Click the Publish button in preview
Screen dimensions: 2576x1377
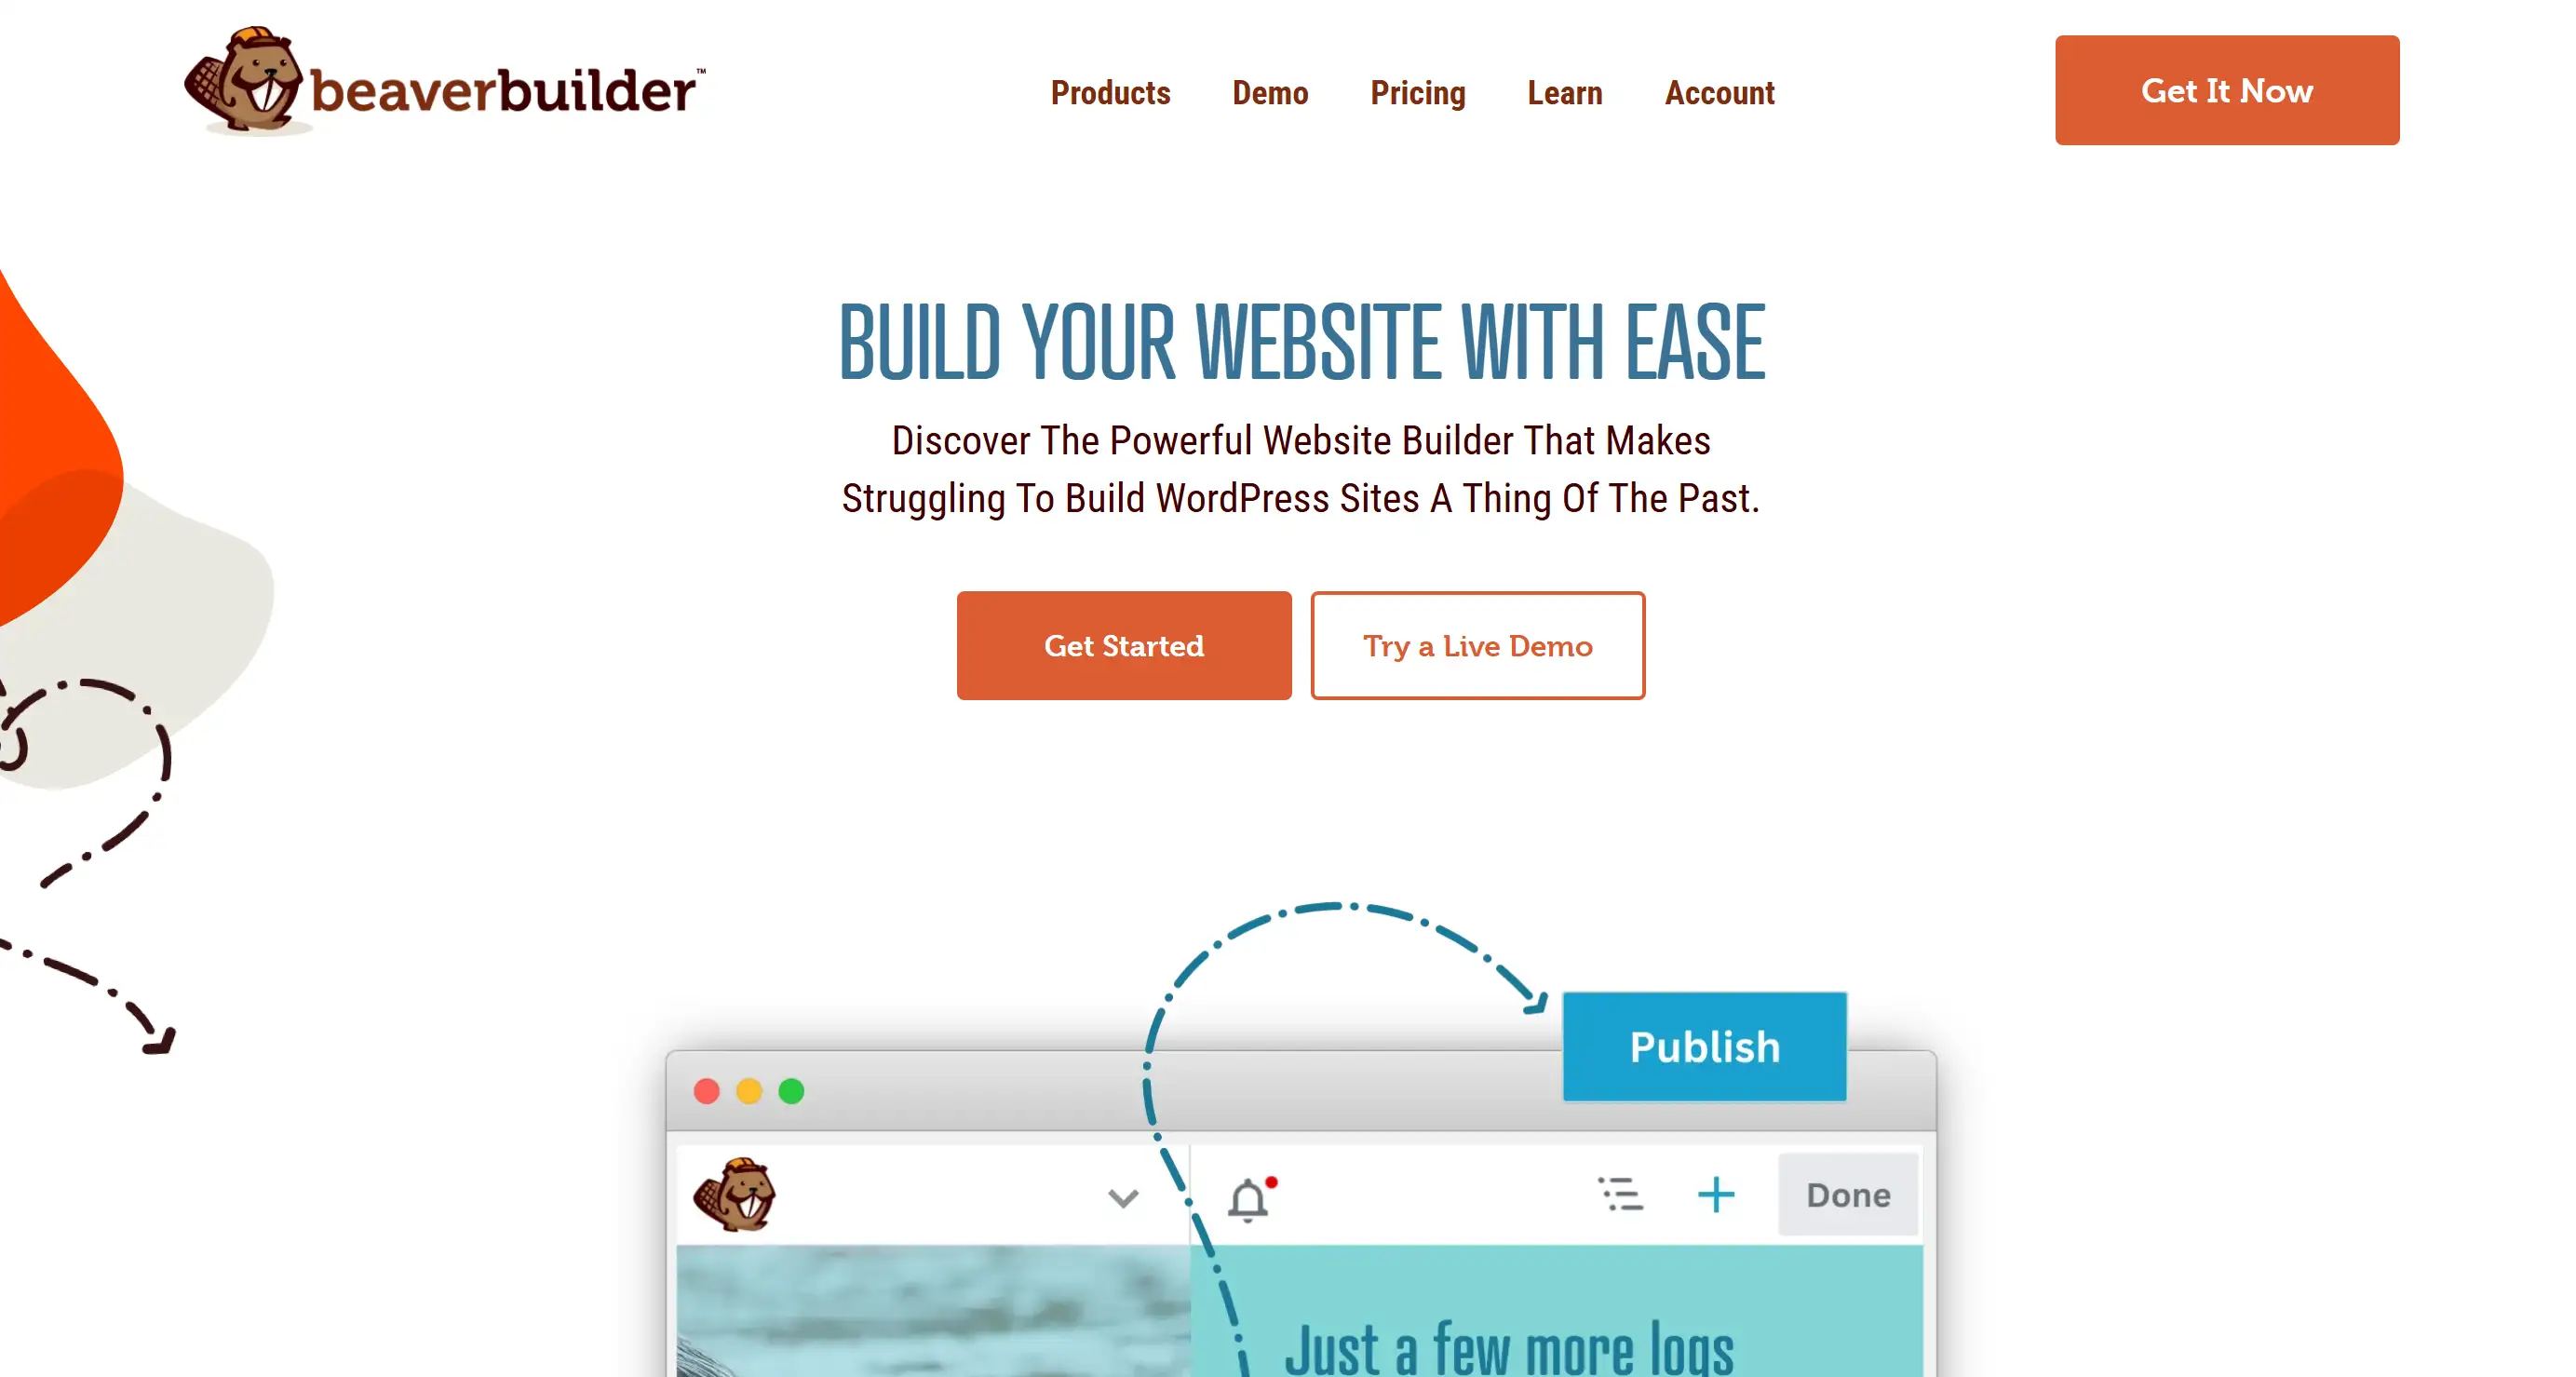[1704, 1046]
